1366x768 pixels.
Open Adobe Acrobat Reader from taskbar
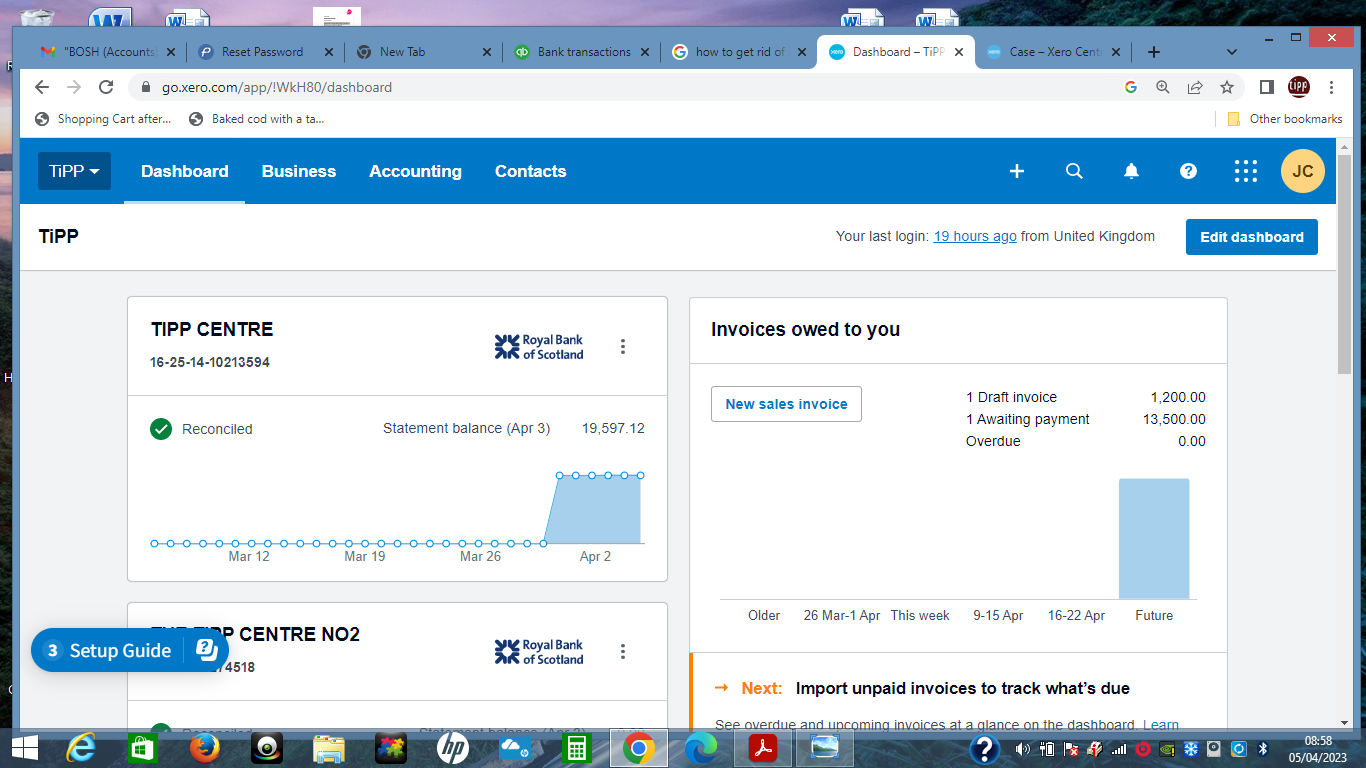click(x=763, y=748)
